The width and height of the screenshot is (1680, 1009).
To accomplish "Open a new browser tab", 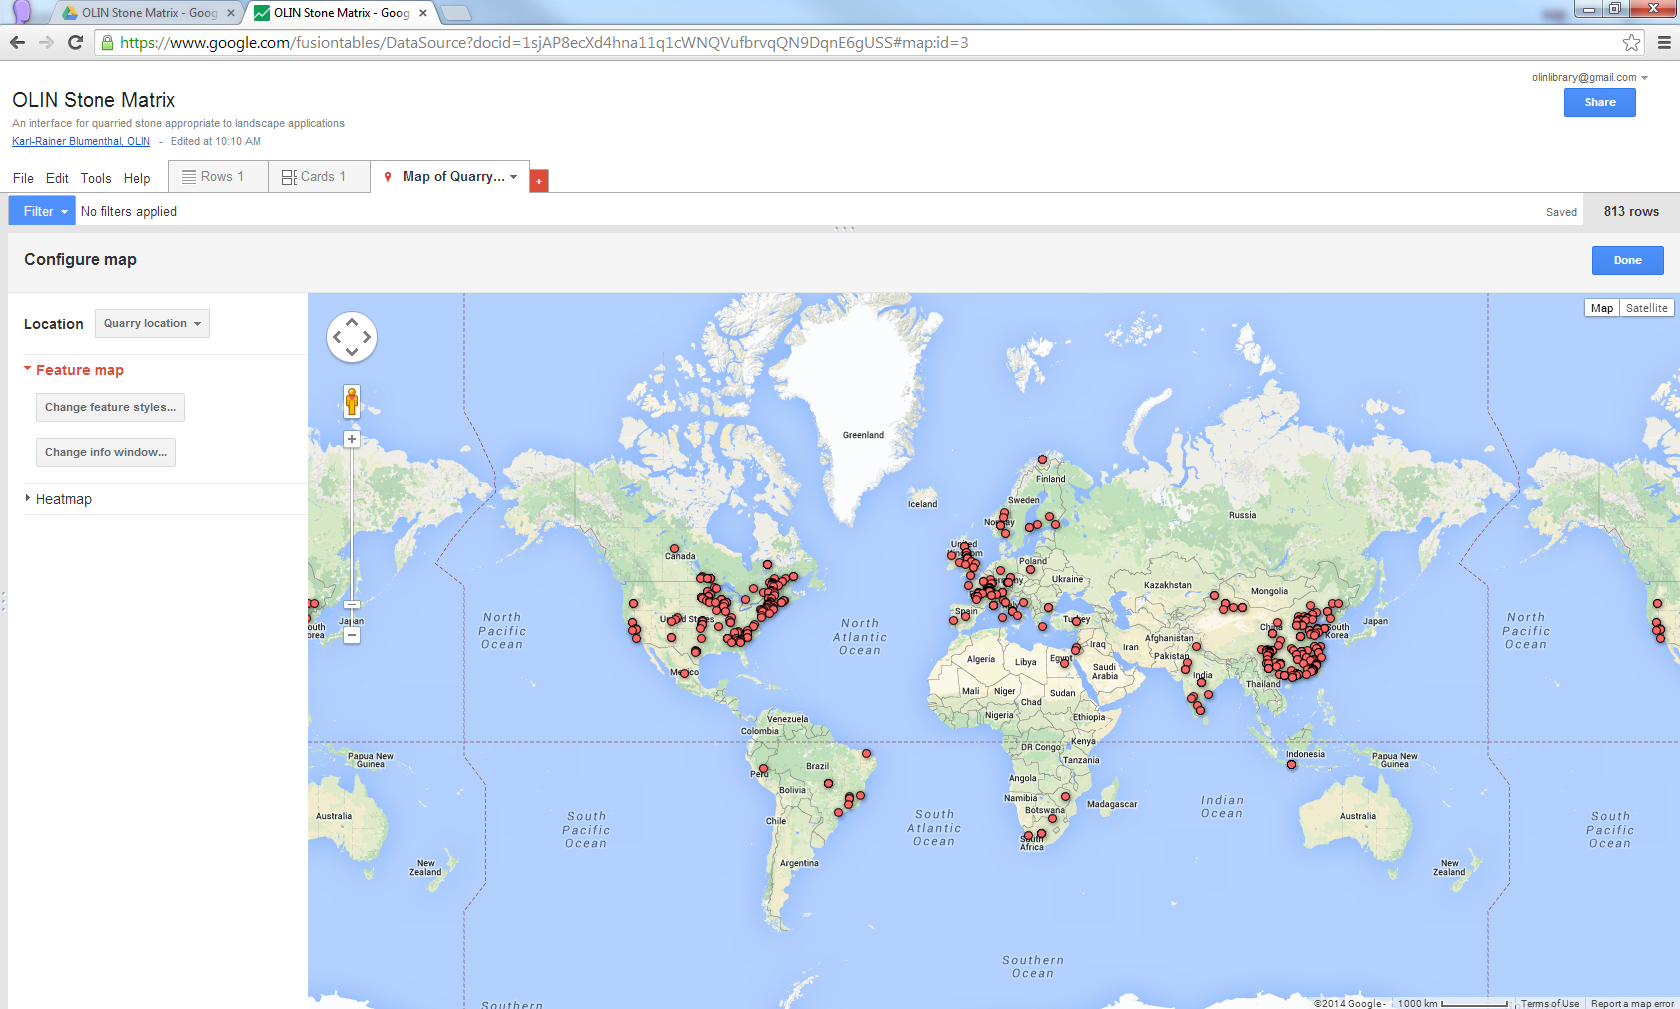I will click(455, 13).
